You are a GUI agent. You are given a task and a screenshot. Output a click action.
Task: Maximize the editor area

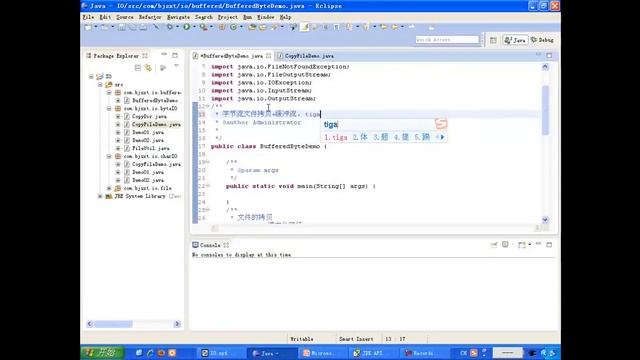[x=549, y=55]
